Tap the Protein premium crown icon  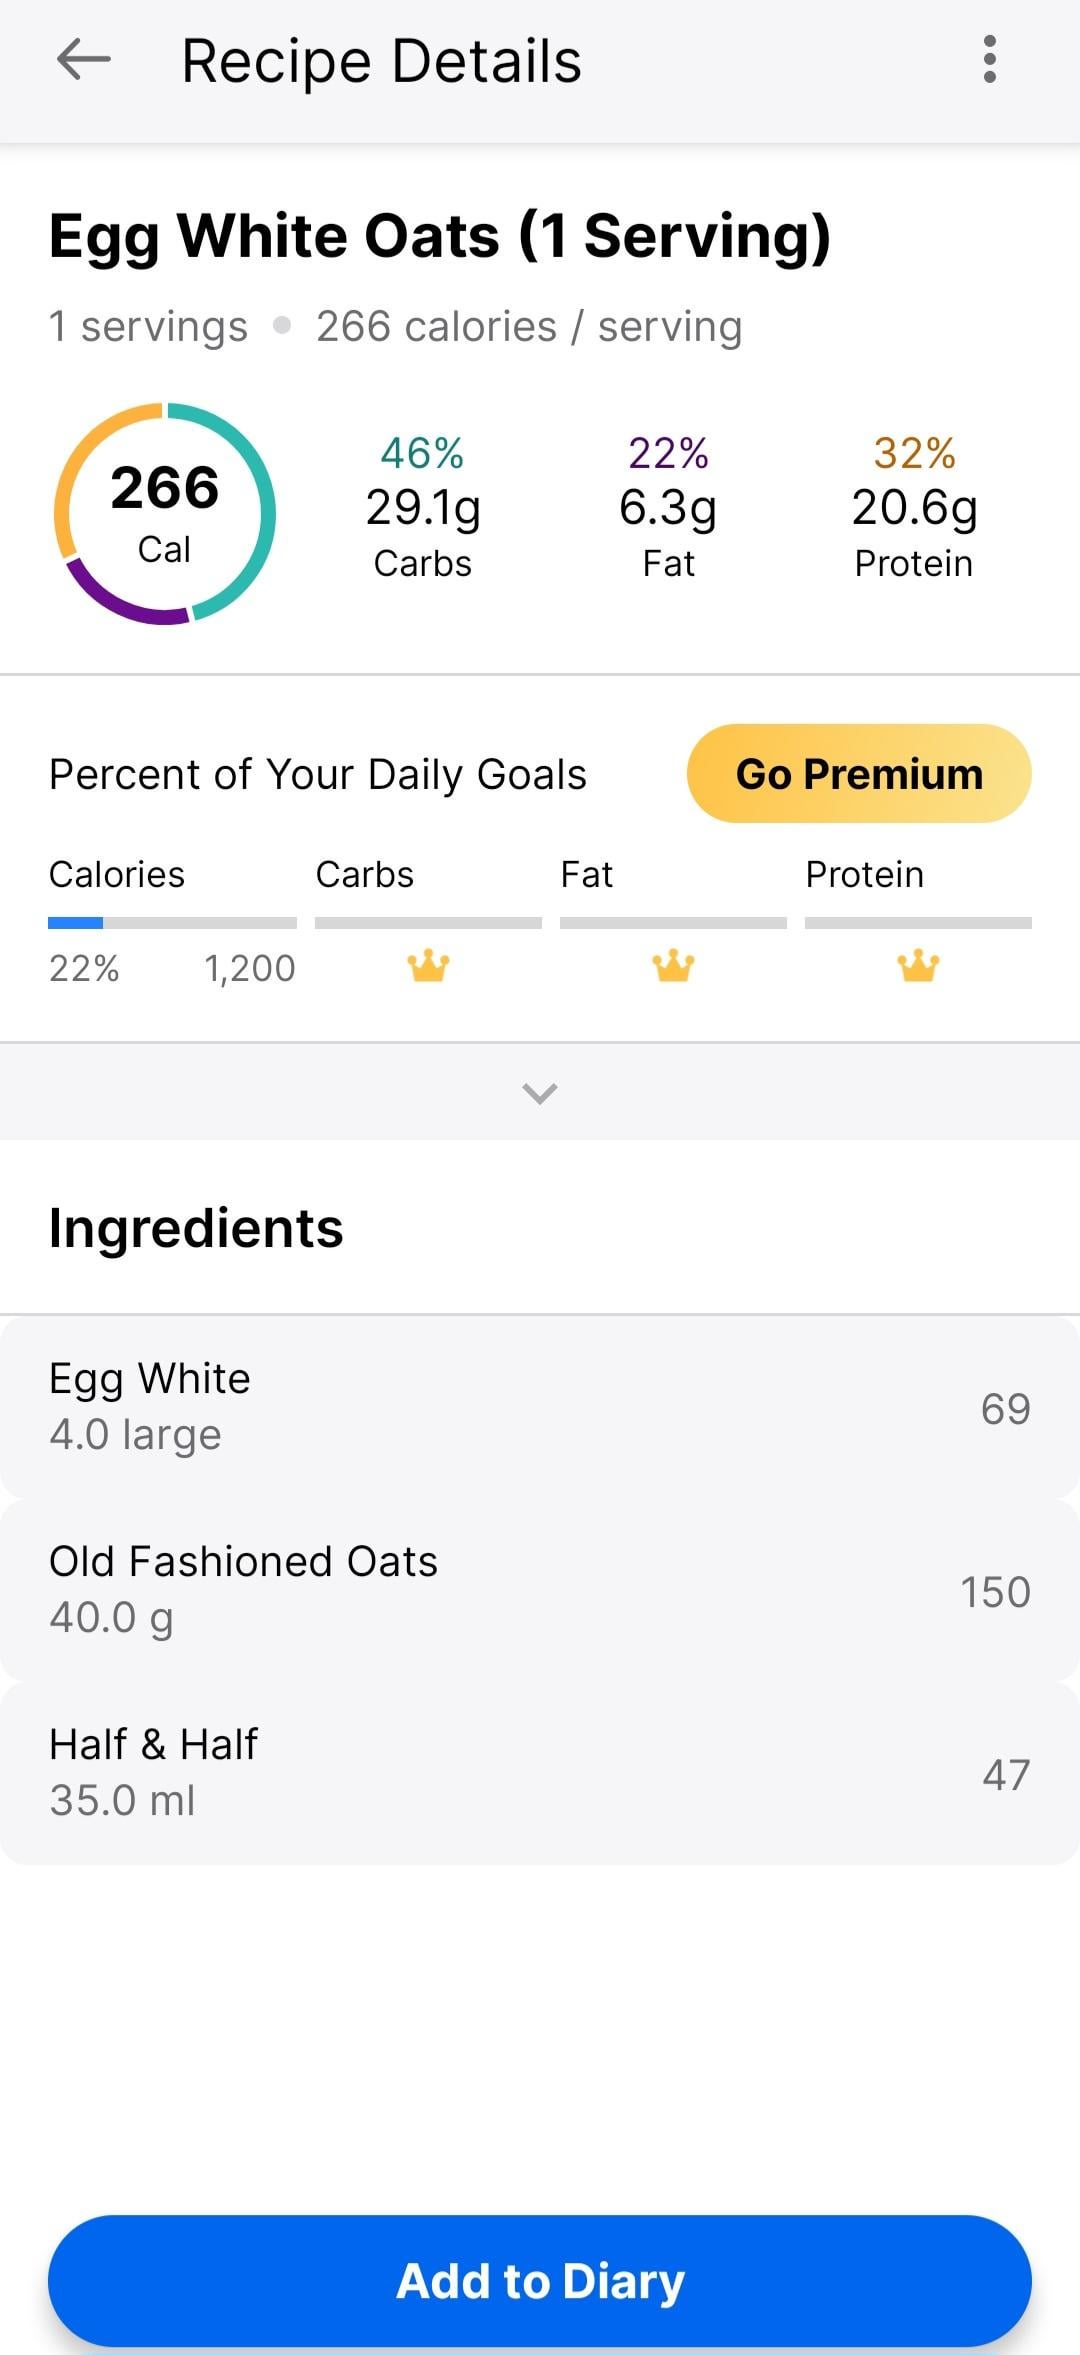[x=918, y=966]
